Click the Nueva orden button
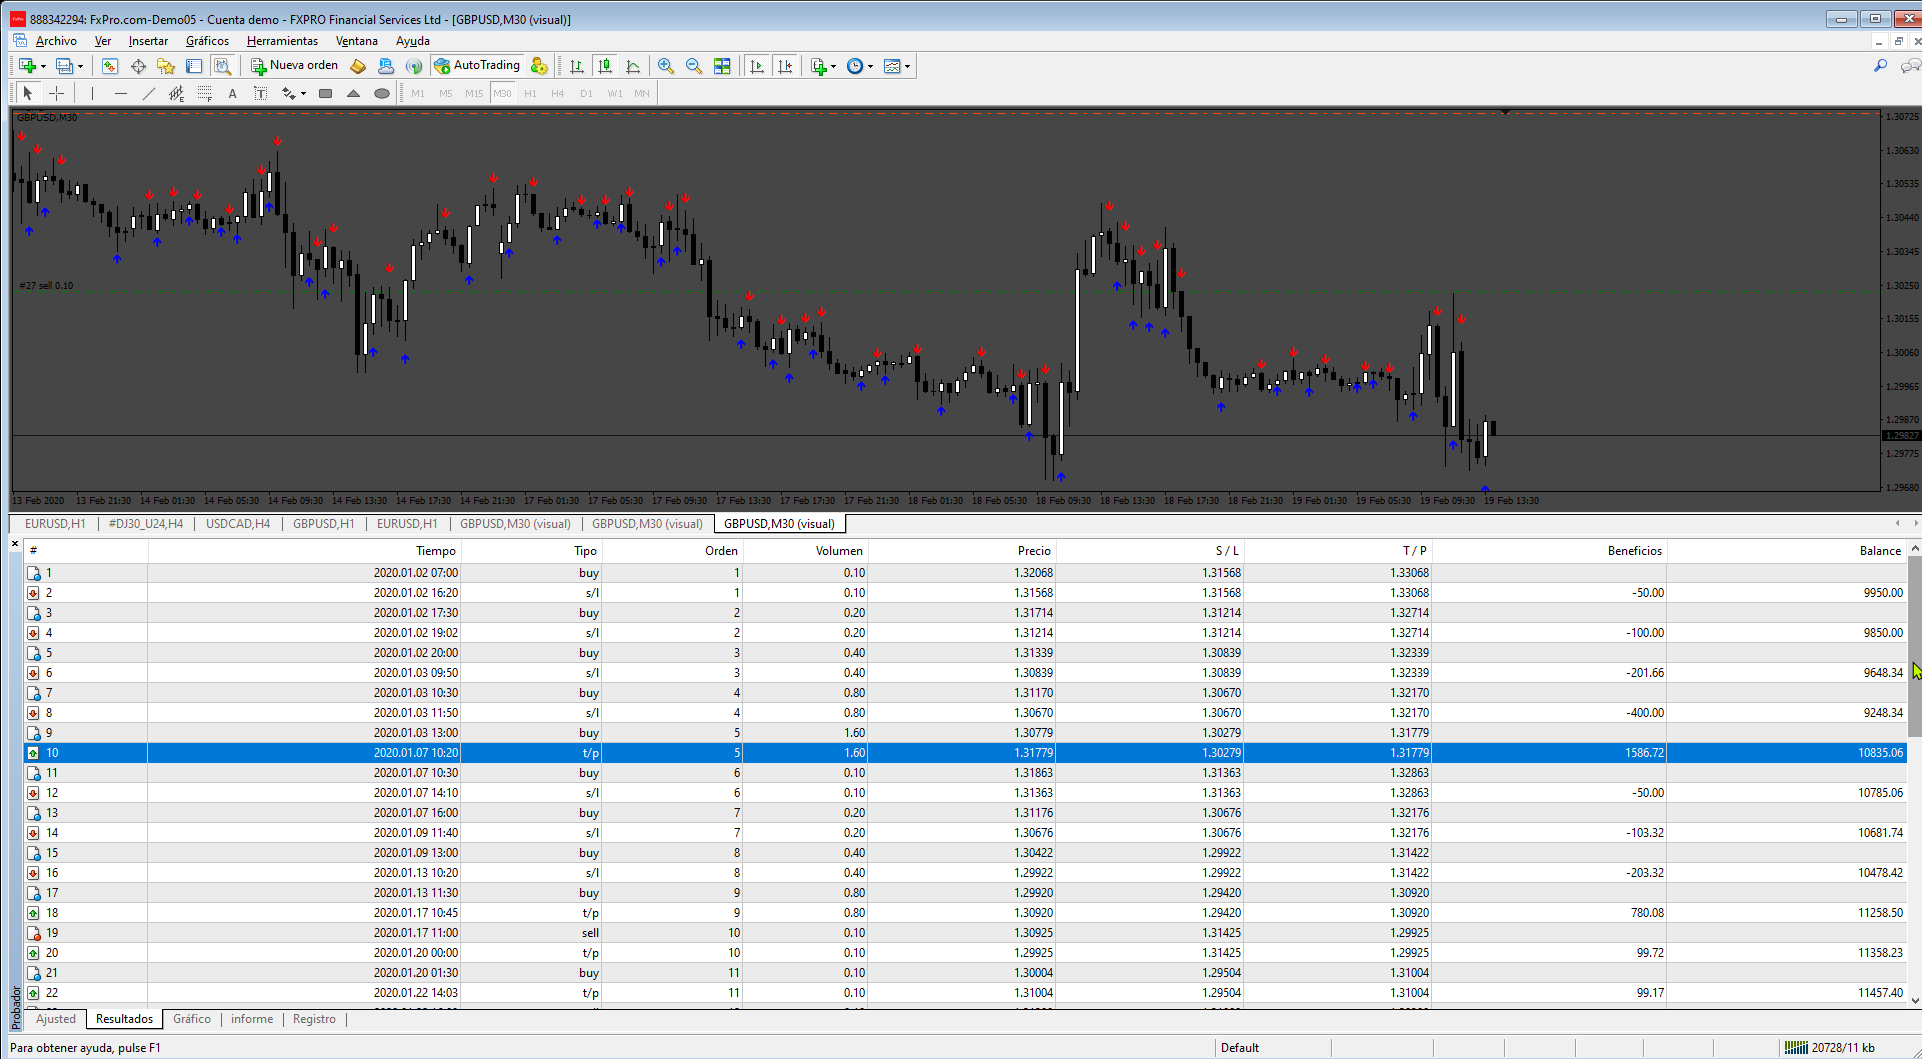 pyautogui.click(x=296, y=66)
